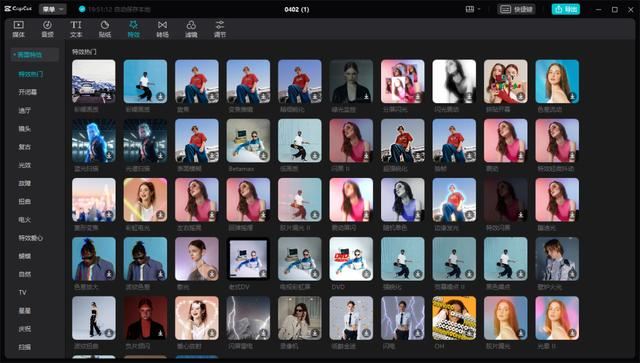Click download icon on dark blazer woman thumbnail
Image resolution: width=640 pixels, height=363 pixels.
pyautogui.click(x=367, y=96)
